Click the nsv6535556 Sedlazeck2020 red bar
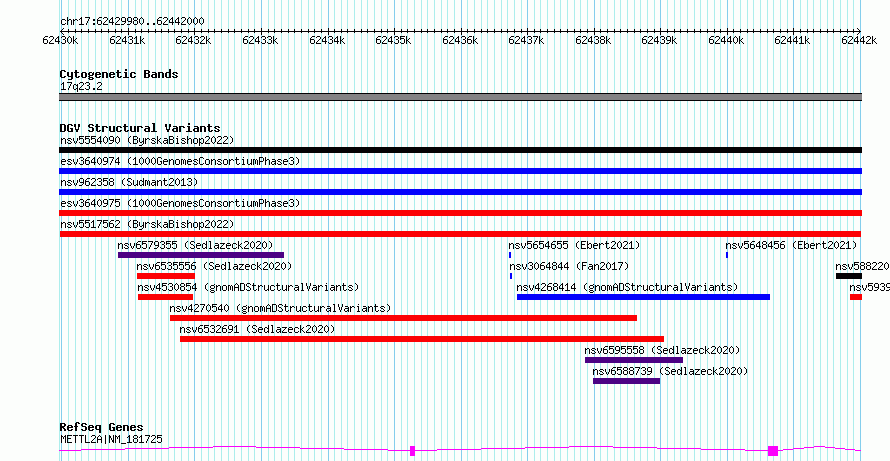890x461 pixels. (166, 276)
